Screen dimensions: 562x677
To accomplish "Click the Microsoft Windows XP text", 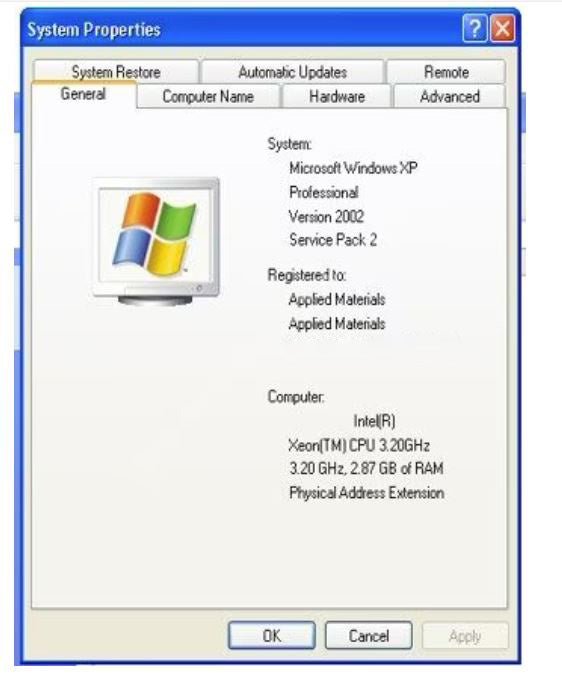I will coord(353,168).
